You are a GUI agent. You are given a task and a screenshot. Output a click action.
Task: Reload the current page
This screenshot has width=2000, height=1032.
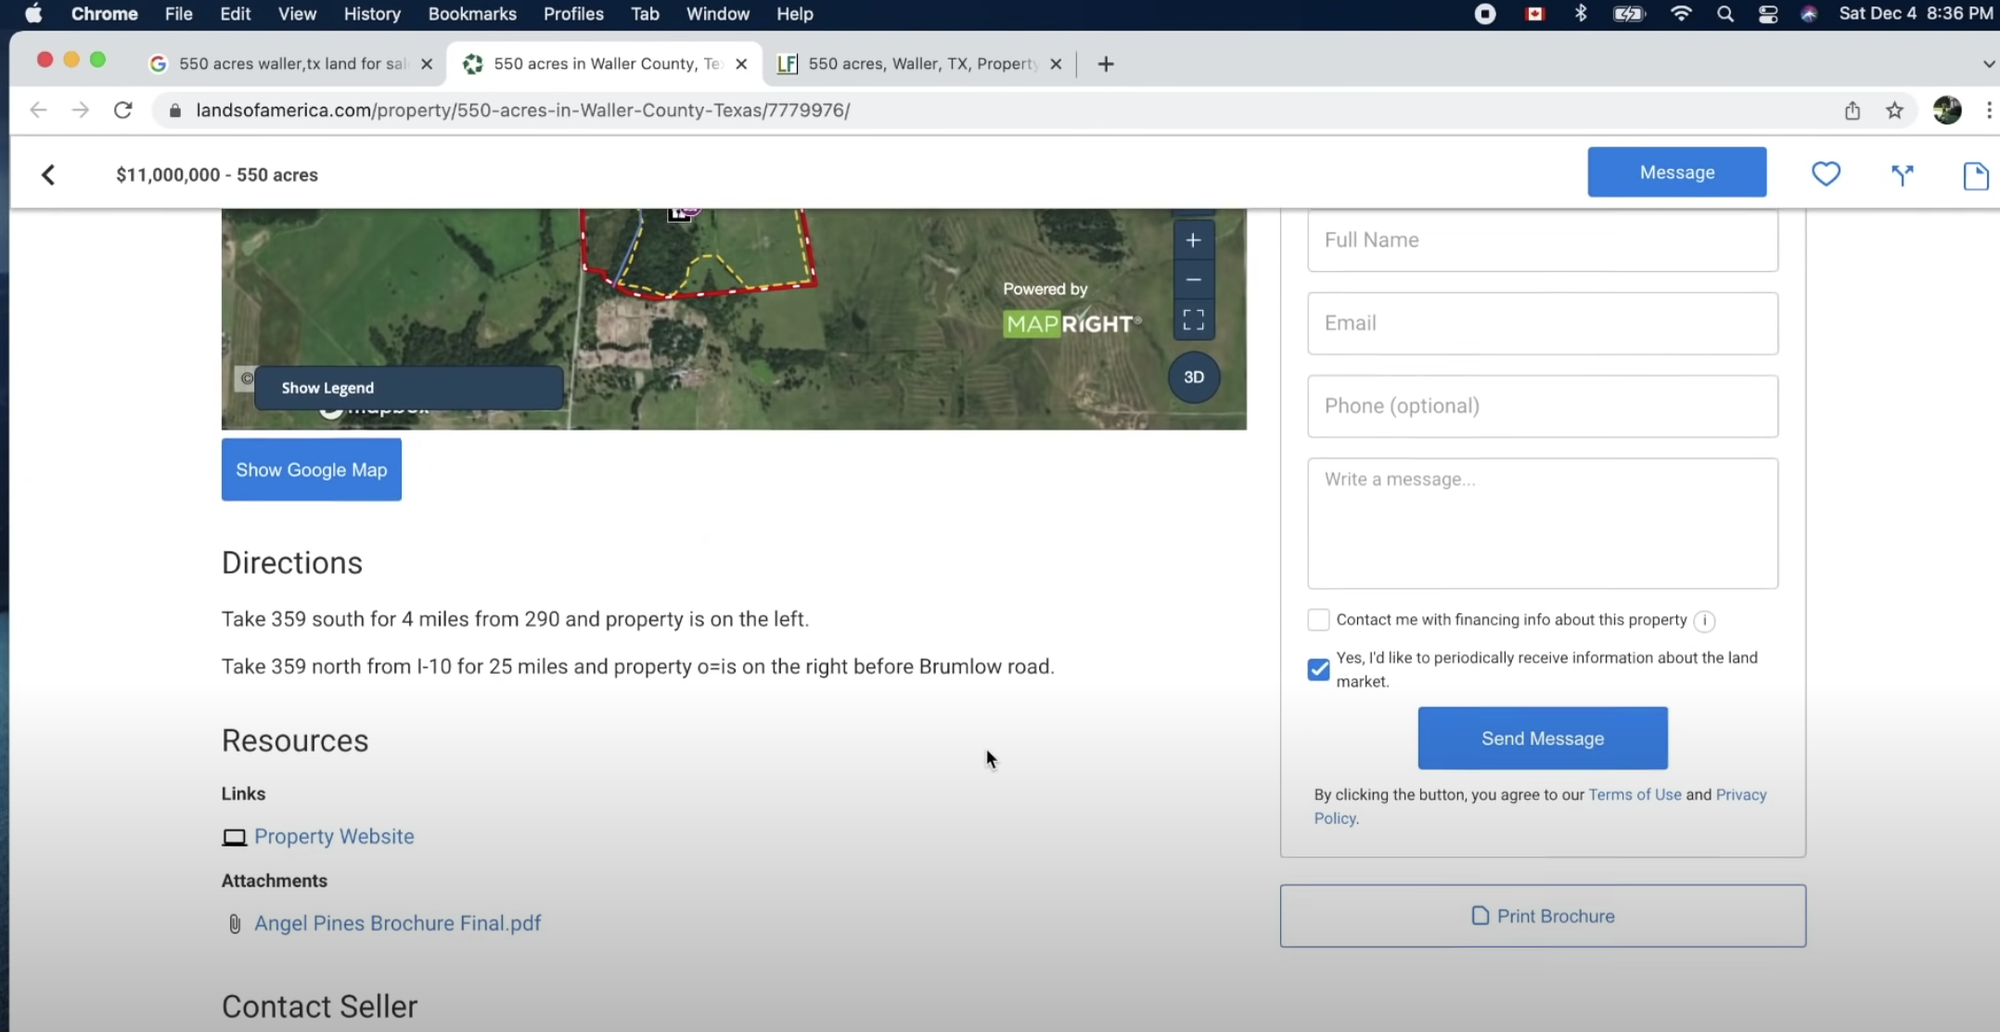[123, 110]
